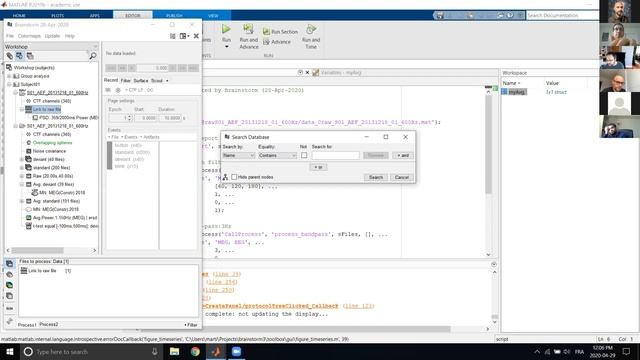The height and width of the screenshot is (360, 640).
Task: Click the MATLAB help question mark icon
Action: click(x=510, y=15)
